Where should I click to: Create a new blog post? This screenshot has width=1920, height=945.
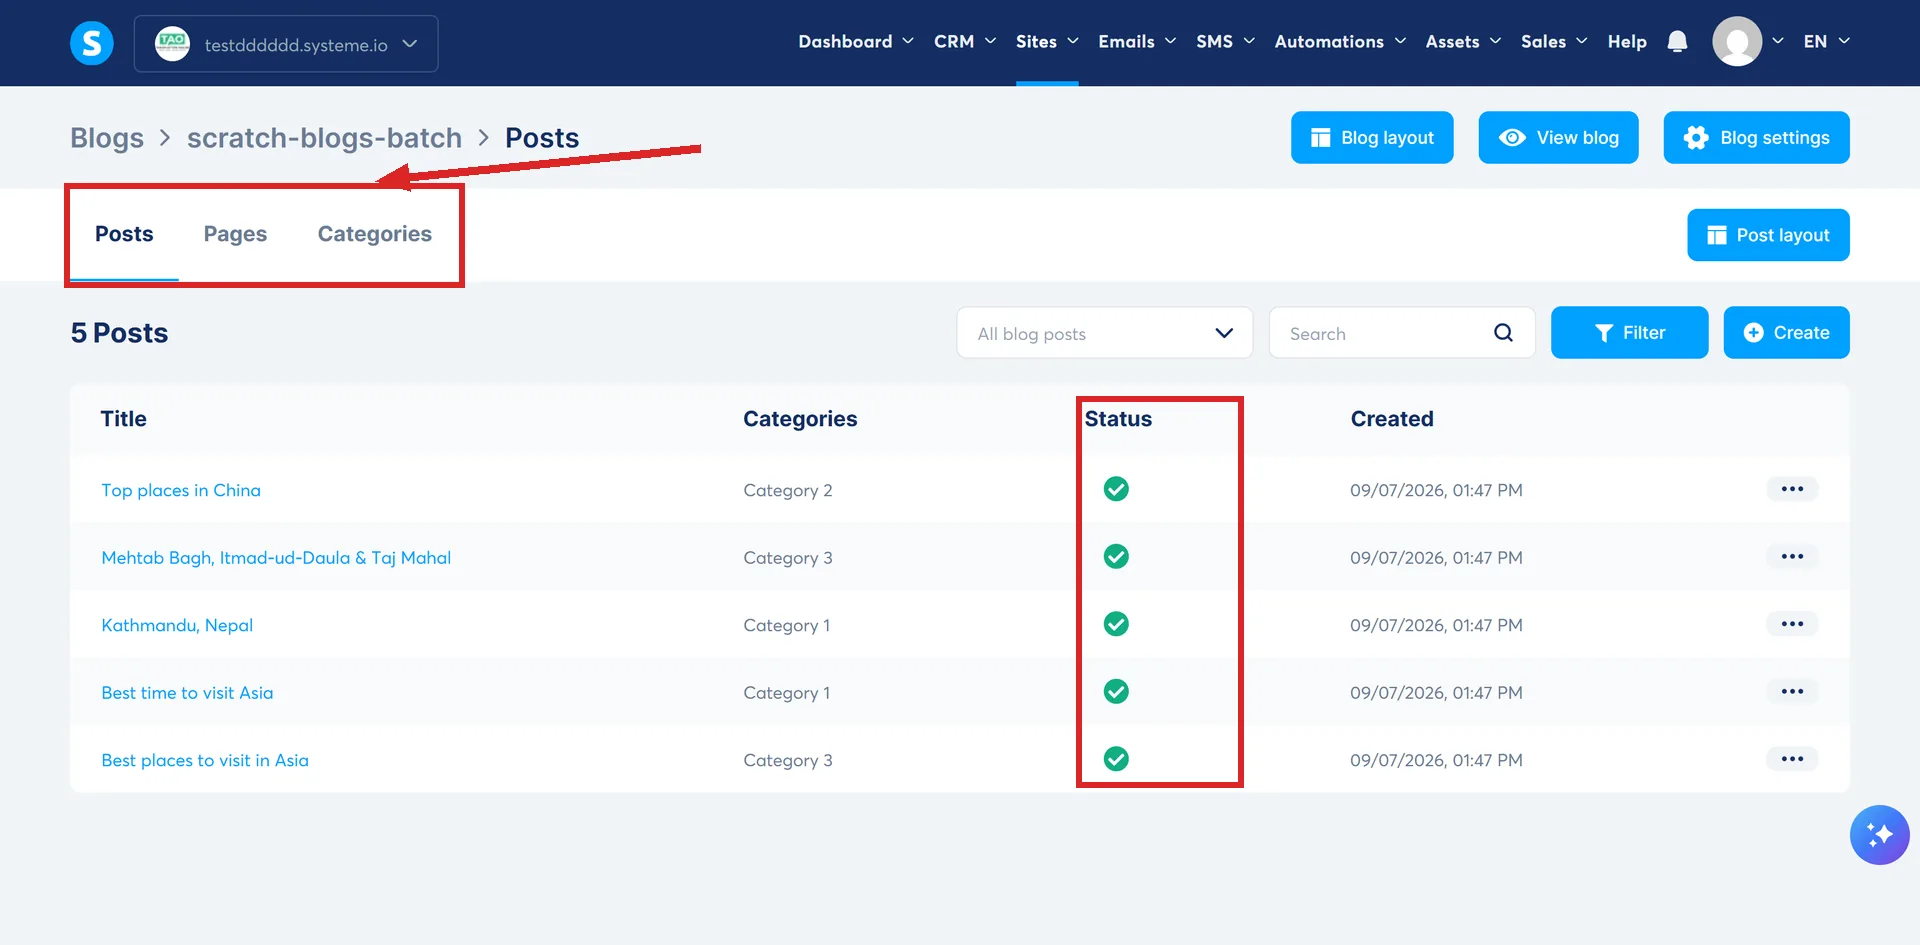pos(1786,332)
